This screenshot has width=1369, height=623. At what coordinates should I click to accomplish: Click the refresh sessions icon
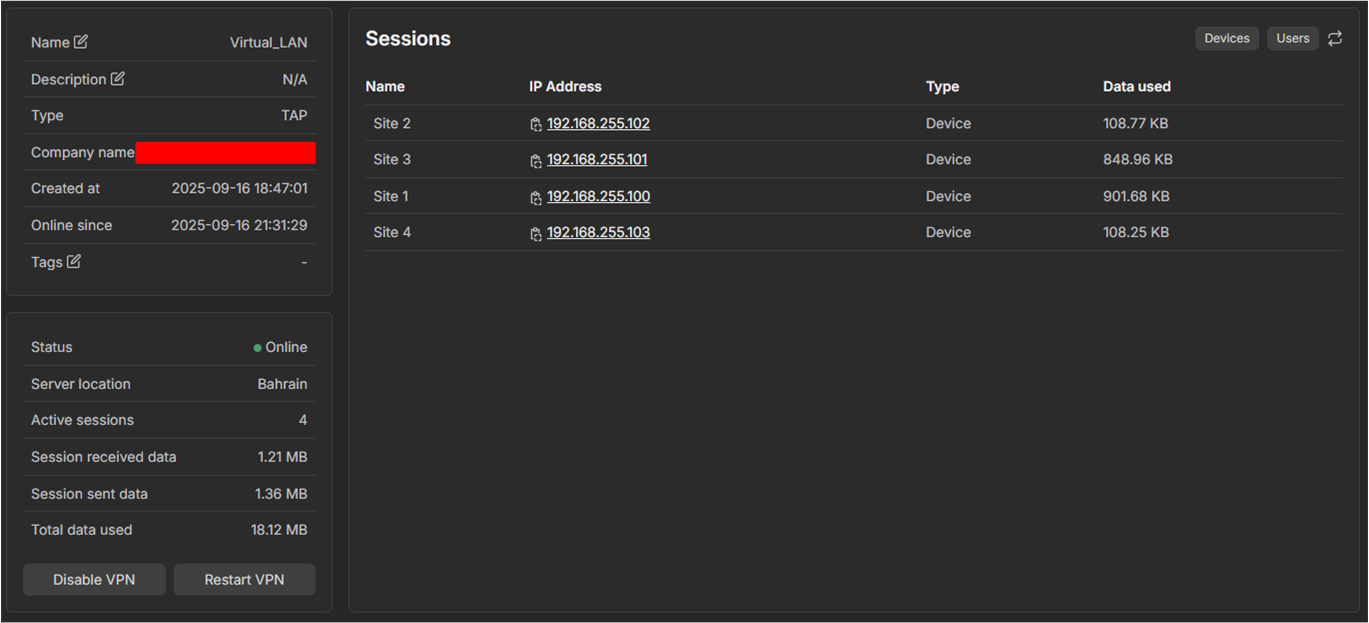click(x=1335, y=39)
